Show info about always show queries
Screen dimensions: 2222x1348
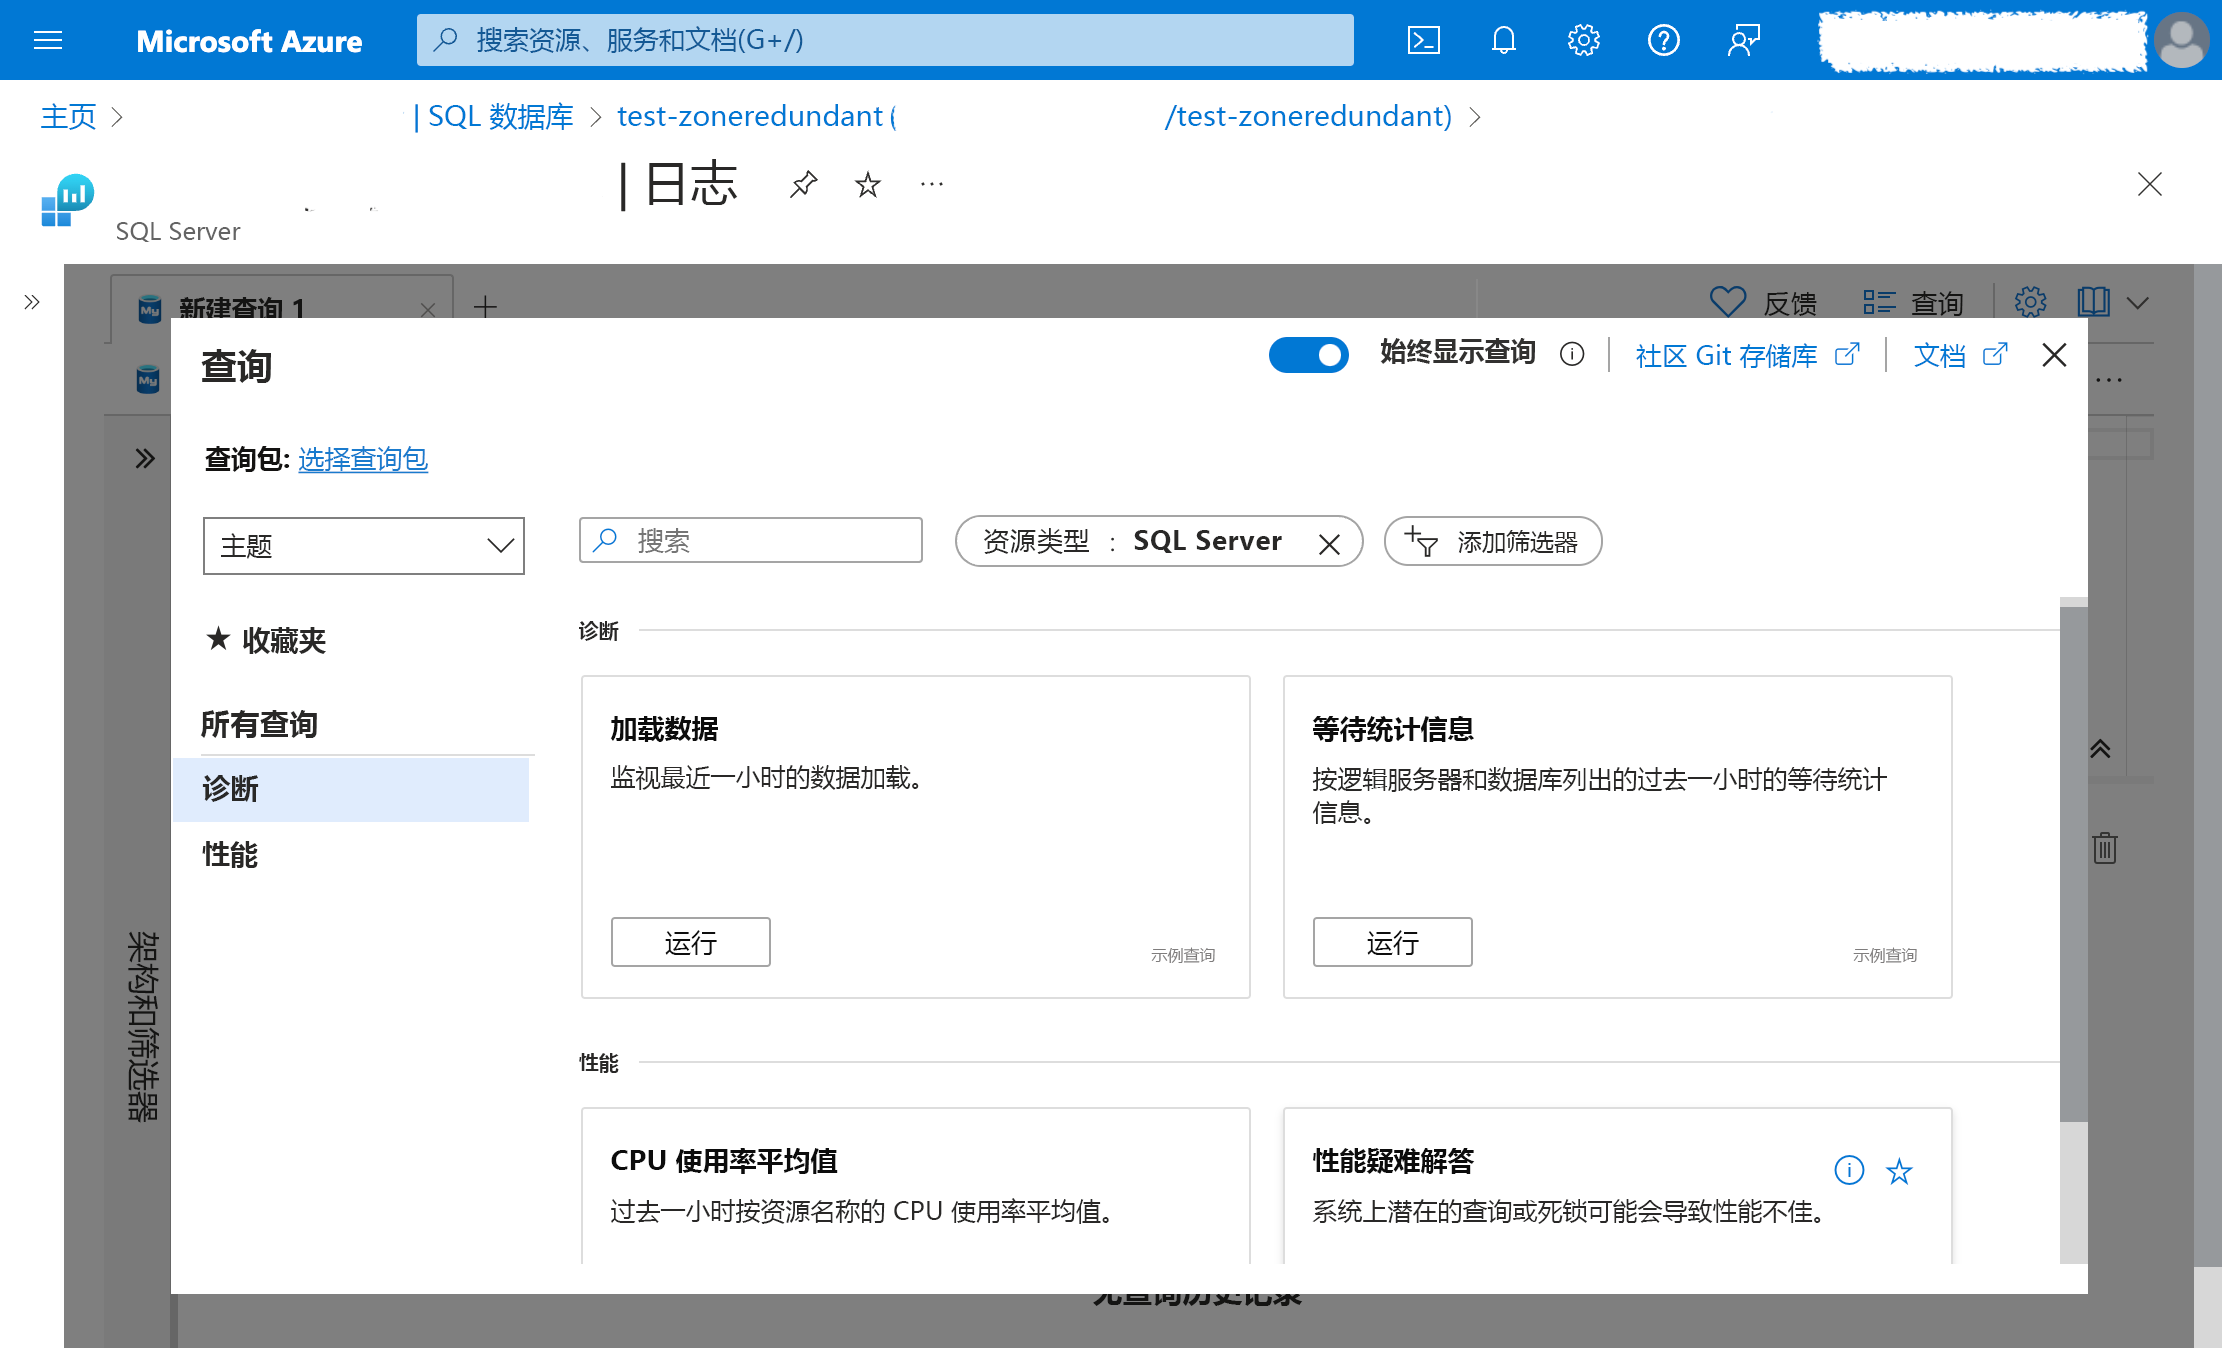coord(1572,354)
